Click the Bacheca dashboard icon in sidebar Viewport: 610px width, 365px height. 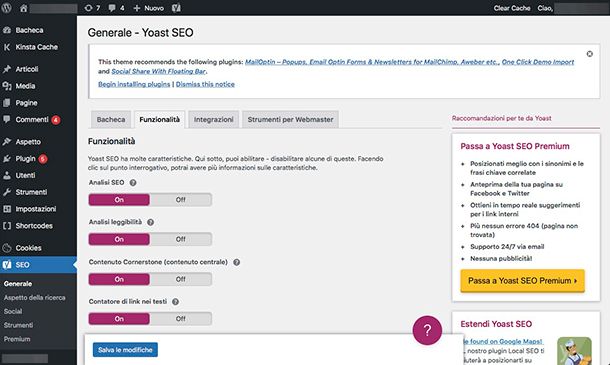(x=7, y=30)
